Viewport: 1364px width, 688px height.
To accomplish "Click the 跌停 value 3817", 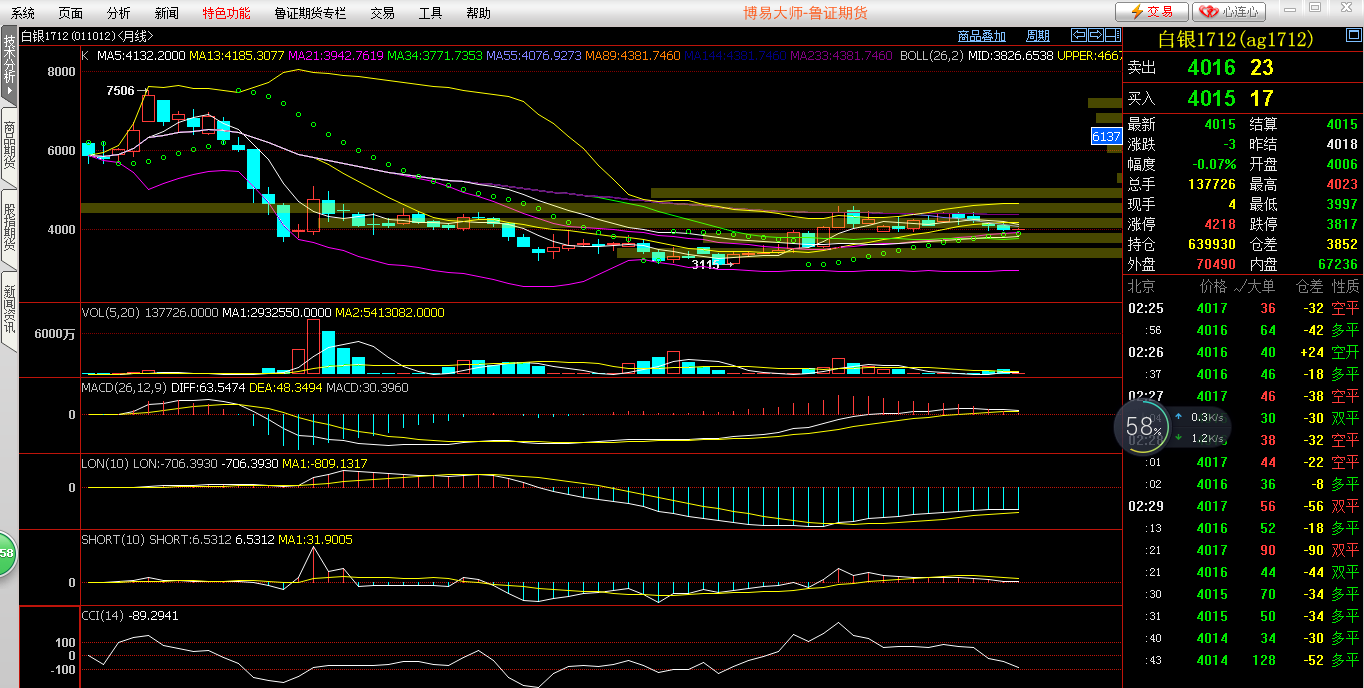I will [x=1342, y=225].
